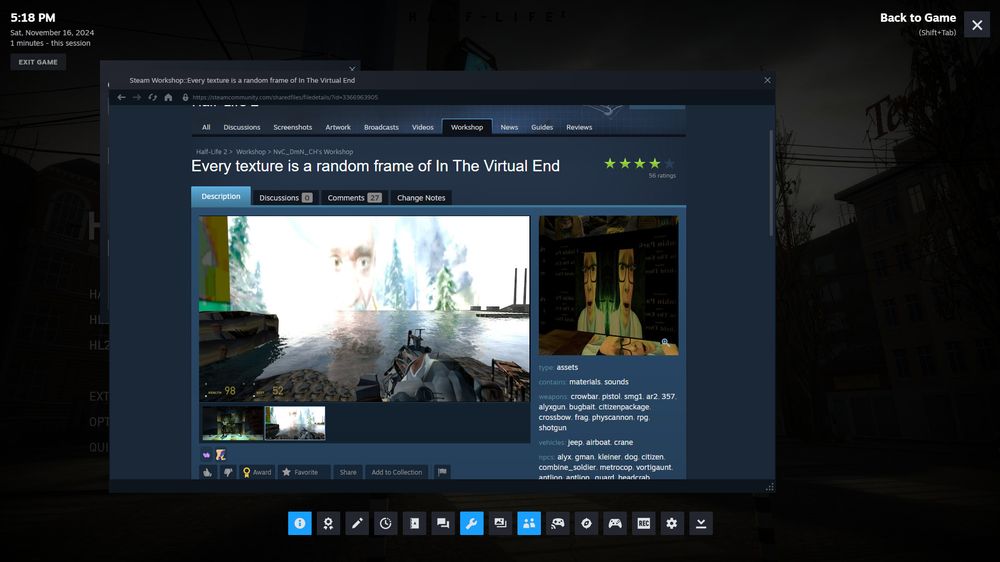Add the item to Favorites
This screenshot has height=562, width=1000.
tap(304, 472)
